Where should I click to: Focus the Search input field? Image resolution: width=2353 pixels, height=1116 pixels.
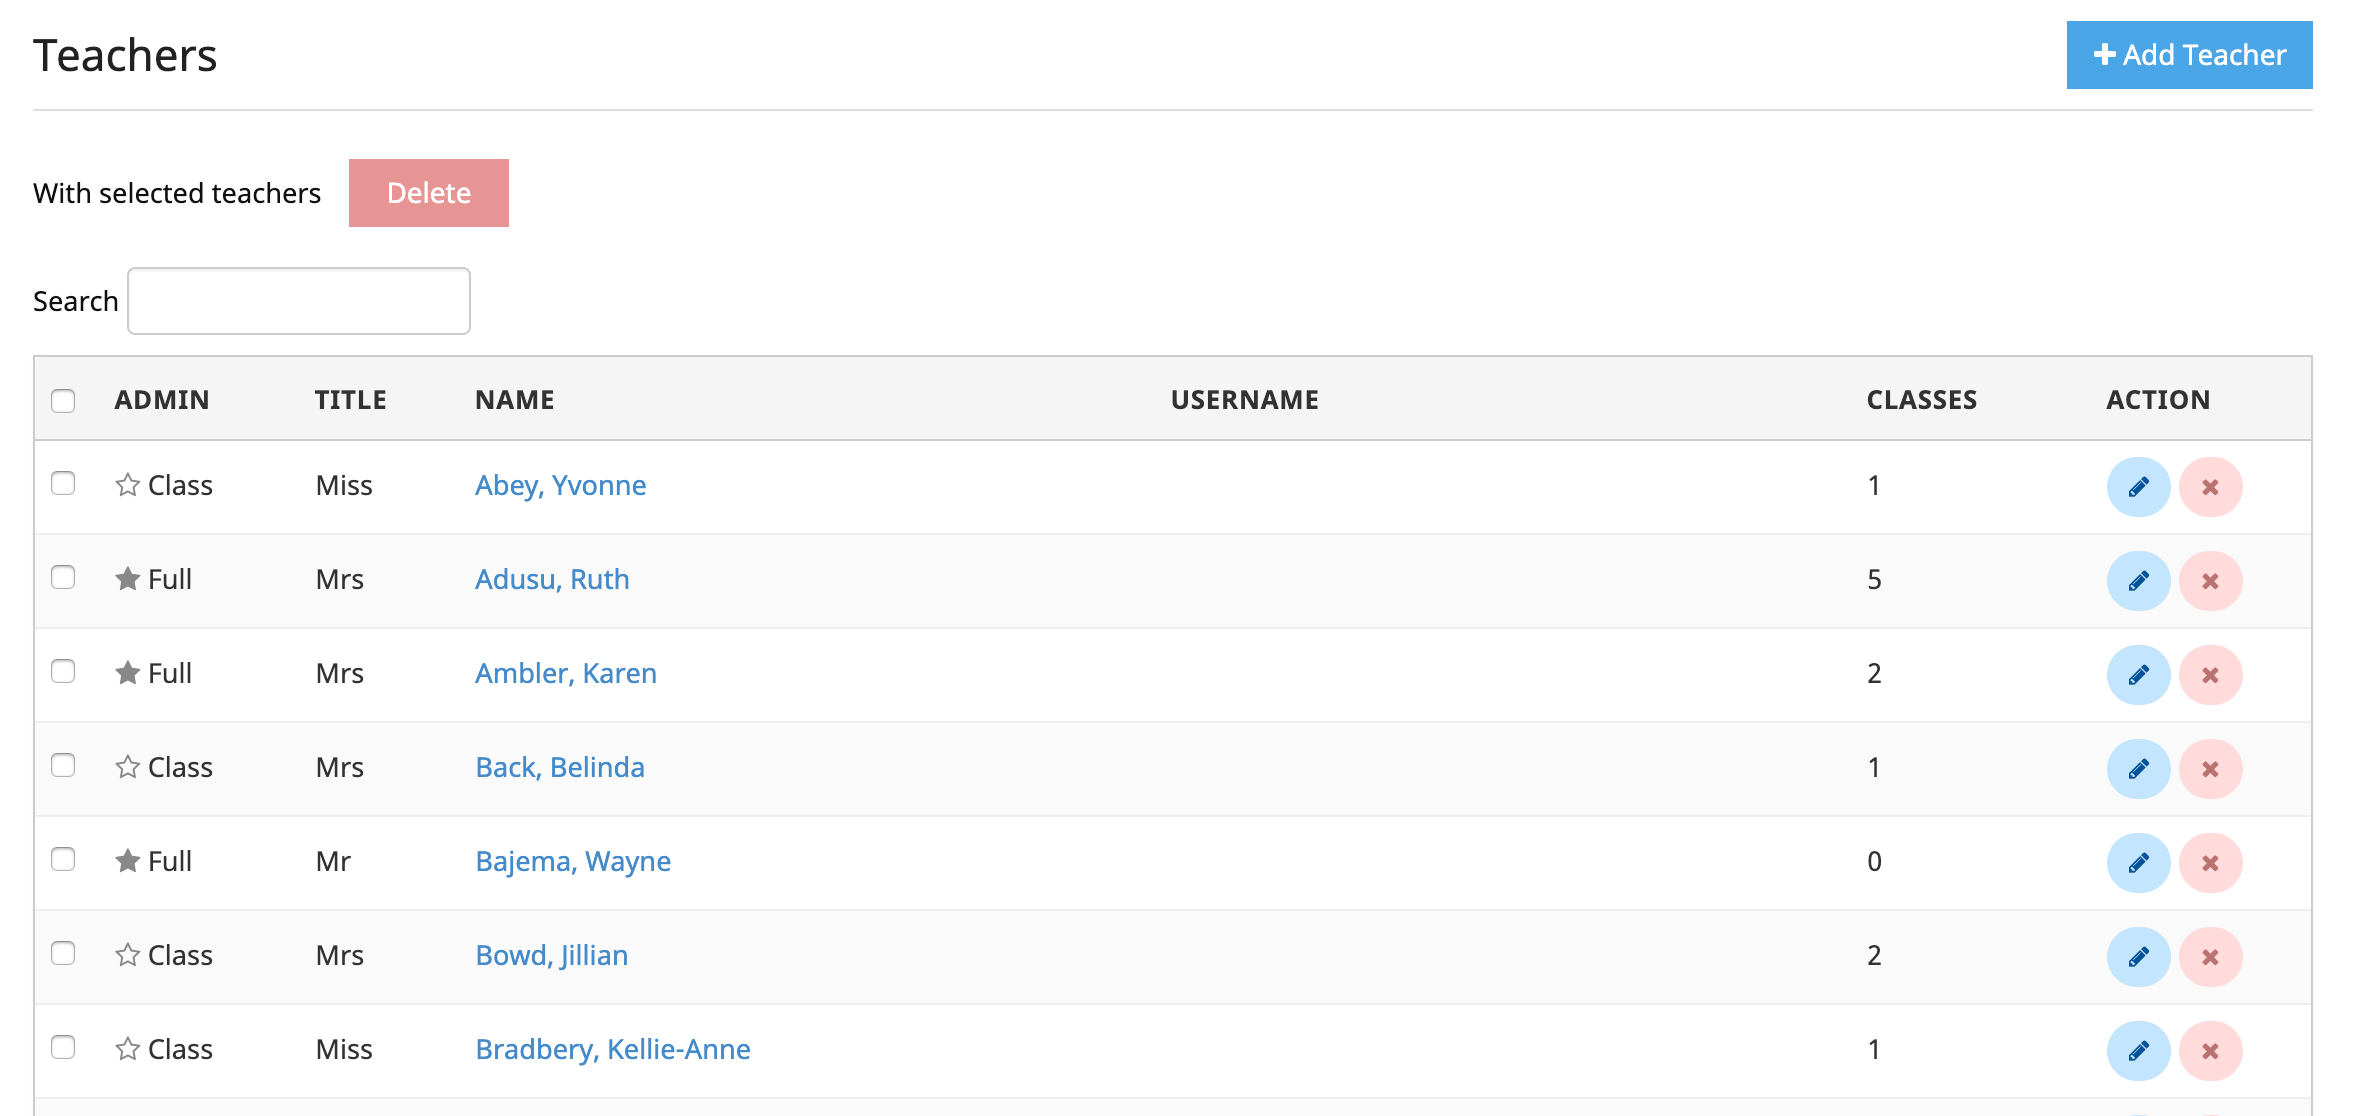pos(299,301)
